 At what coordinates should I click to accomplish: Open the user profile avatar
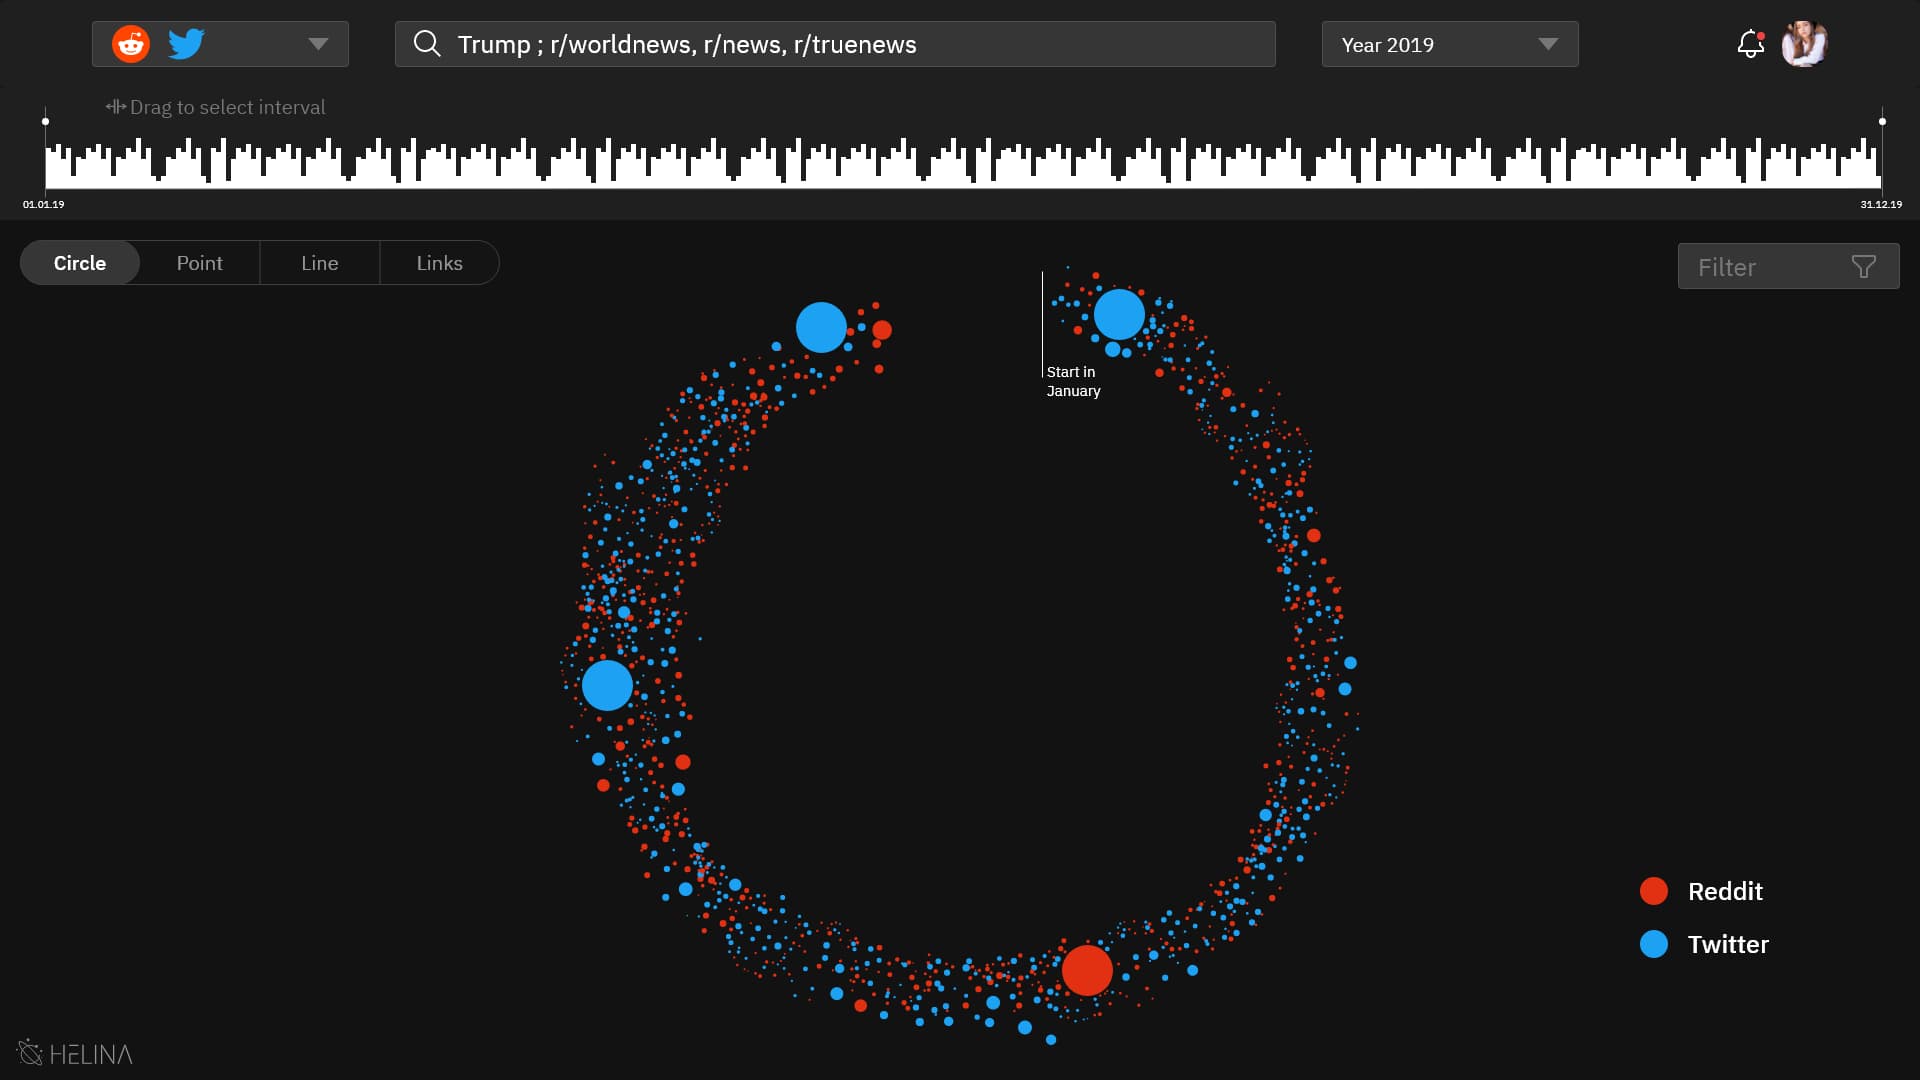click(x=1804, y=44)
